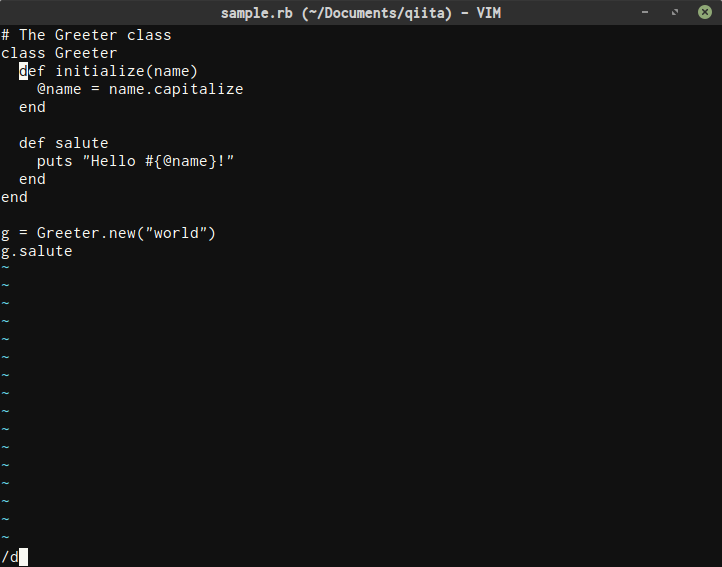Viewport: 722px width, 567px height.
Task: Click the 'puts' keyword
Action: point(54,161)
